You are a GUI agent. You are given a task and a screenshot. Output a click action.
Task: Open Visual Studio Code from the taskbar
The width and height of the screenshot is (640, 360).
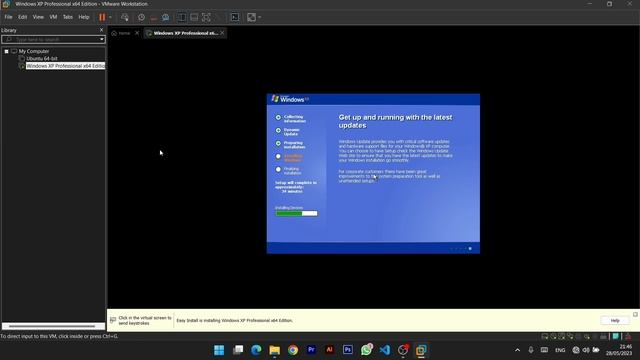click(384, 350)
